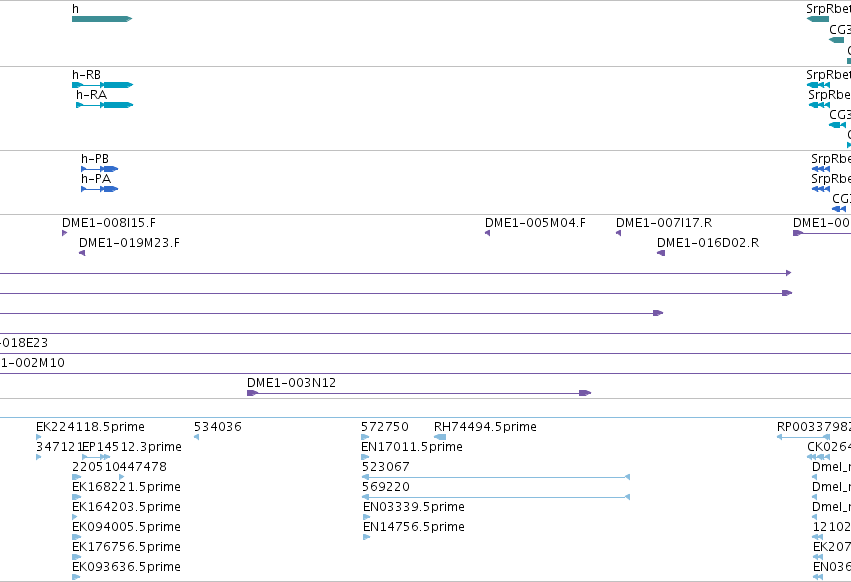
Task: Click the DME1-007I17.R label
Action: click(664, 223)
